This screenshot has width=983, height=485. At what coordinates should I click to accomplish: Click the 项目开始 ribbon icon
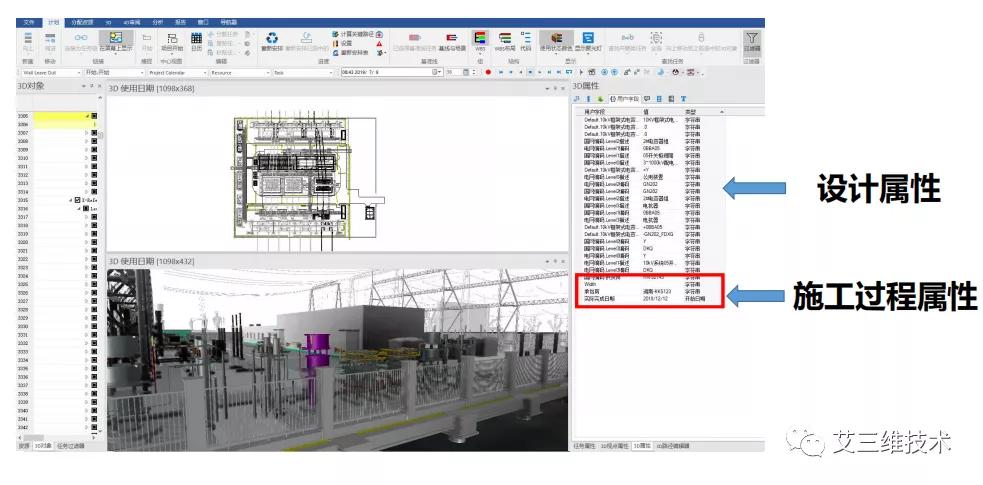(172, 40)
